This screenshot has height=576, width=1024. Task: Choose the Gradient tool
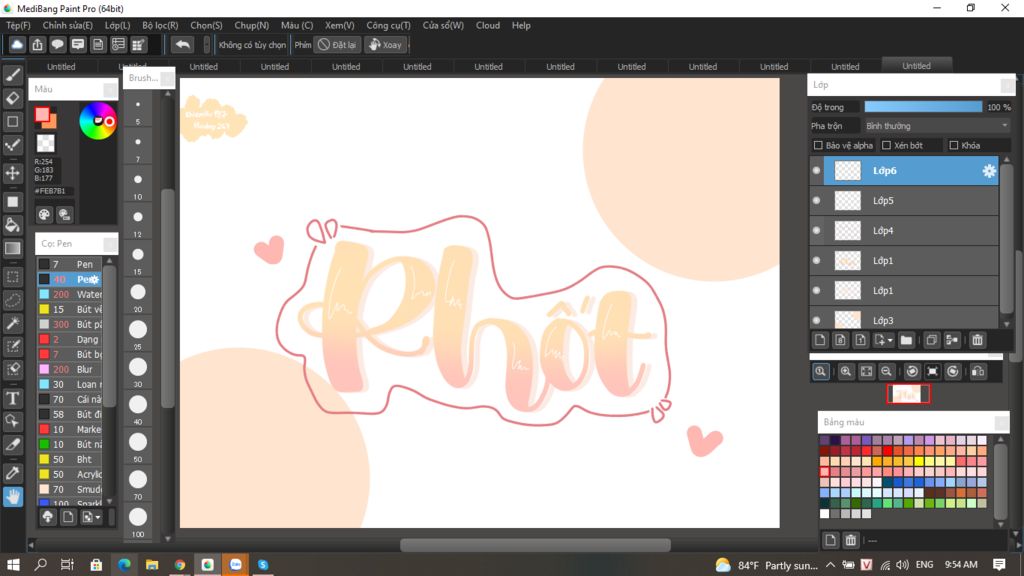click(12, 248)
